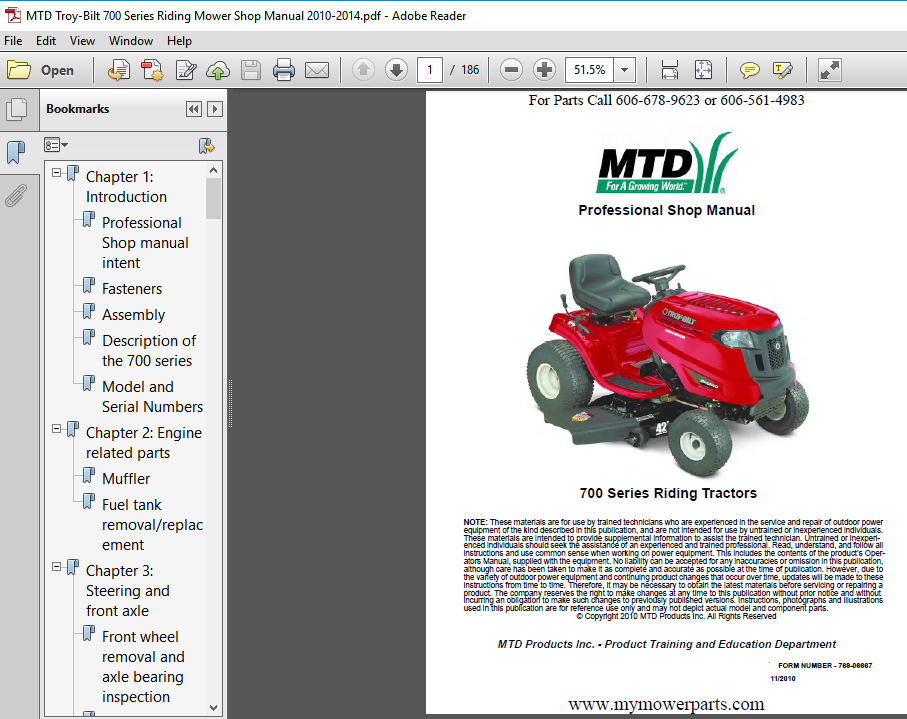This screenshot has height=719, width=907.
Task: Click the Assembly bookmark ribbon icon
Action: pos(89,312)
